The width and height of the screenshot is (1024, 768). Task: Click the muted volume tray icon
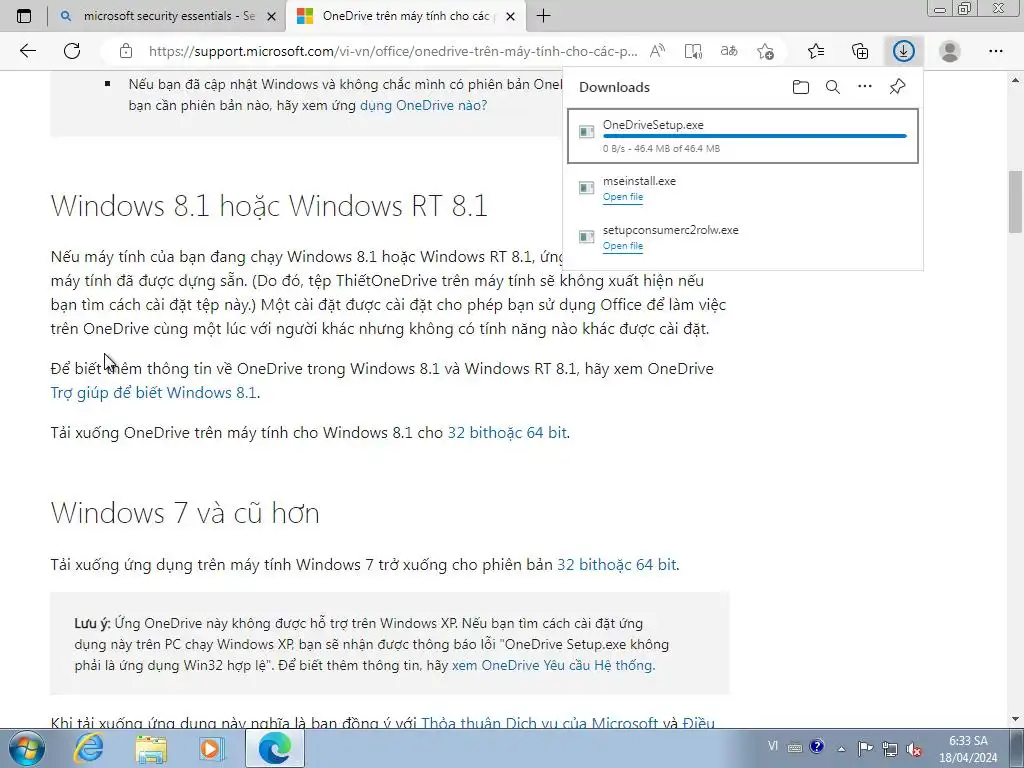tap(914, 748)
